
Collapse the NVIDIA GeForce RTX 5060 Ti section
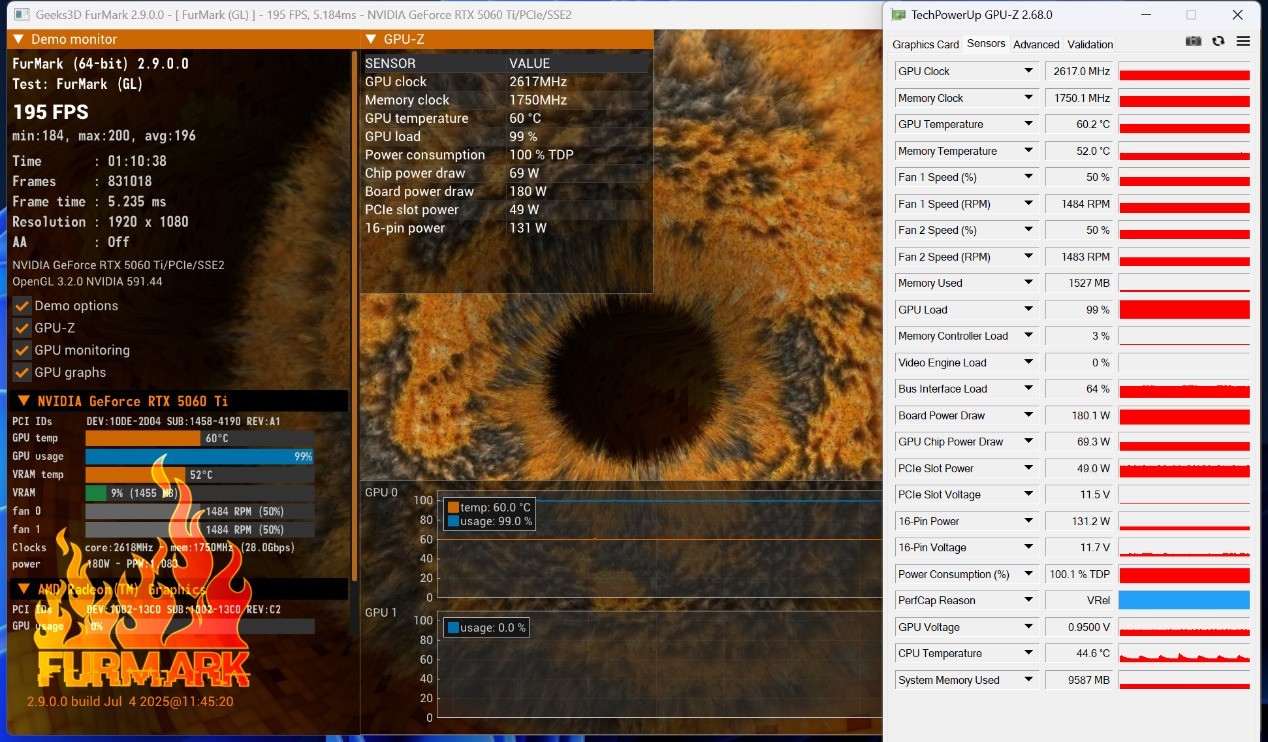24,401
